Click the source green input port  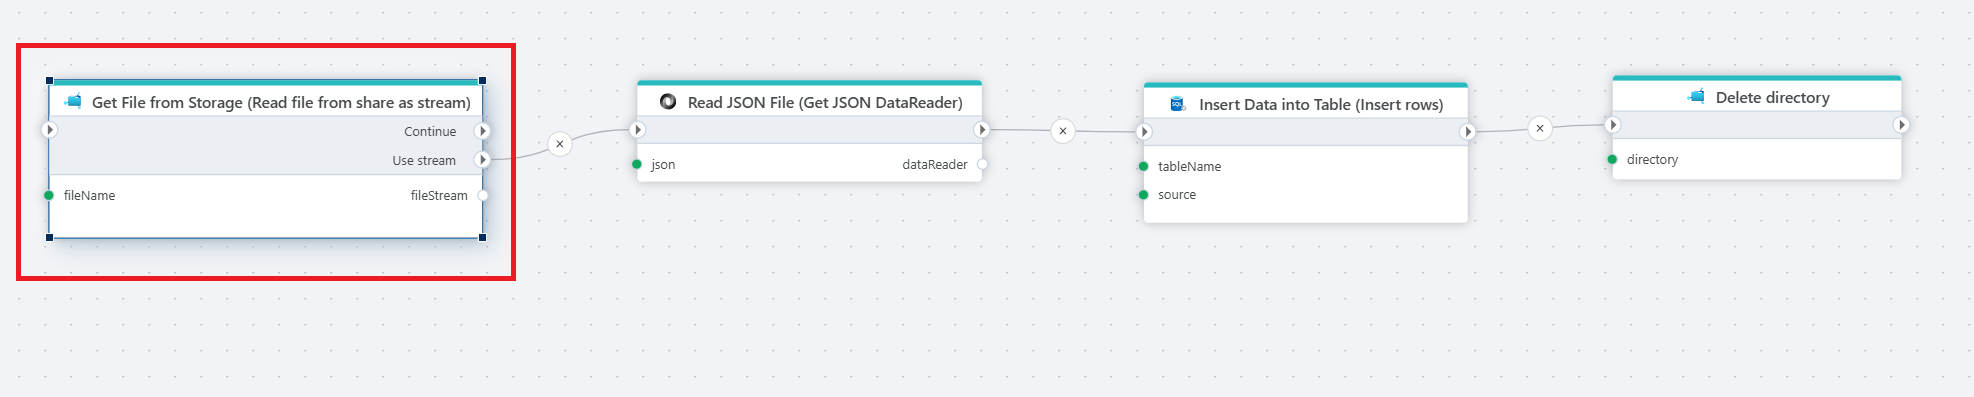[1143, 194]
